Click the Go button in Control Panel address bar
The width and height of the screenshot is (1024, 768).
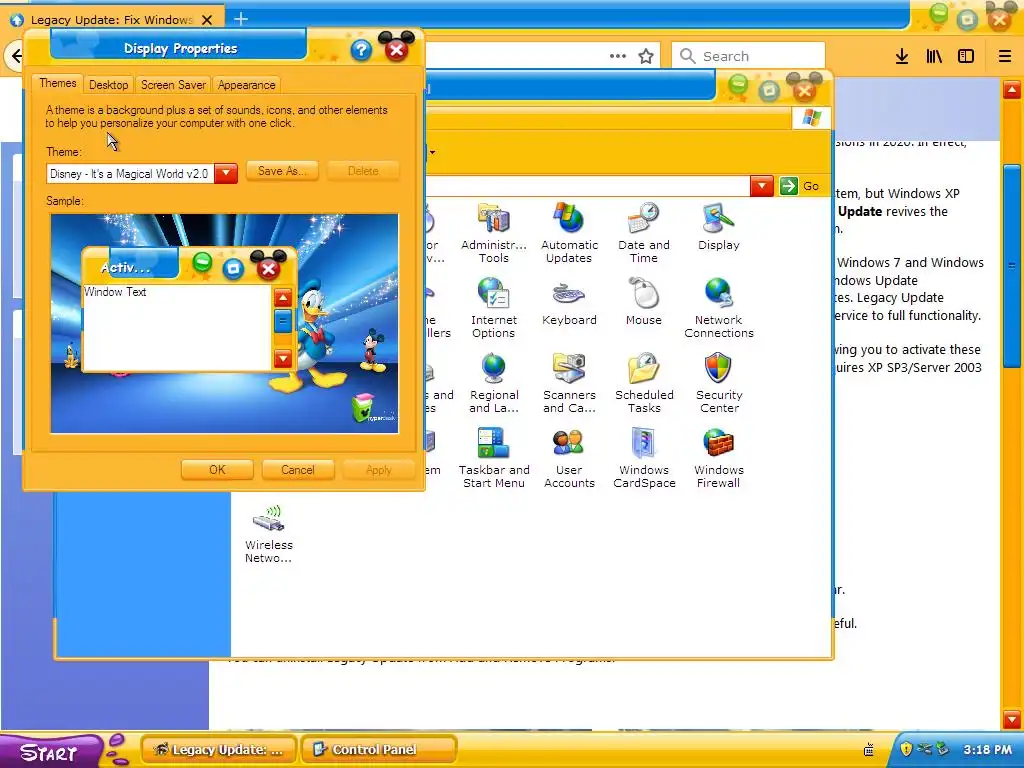[x=801, y=186]
